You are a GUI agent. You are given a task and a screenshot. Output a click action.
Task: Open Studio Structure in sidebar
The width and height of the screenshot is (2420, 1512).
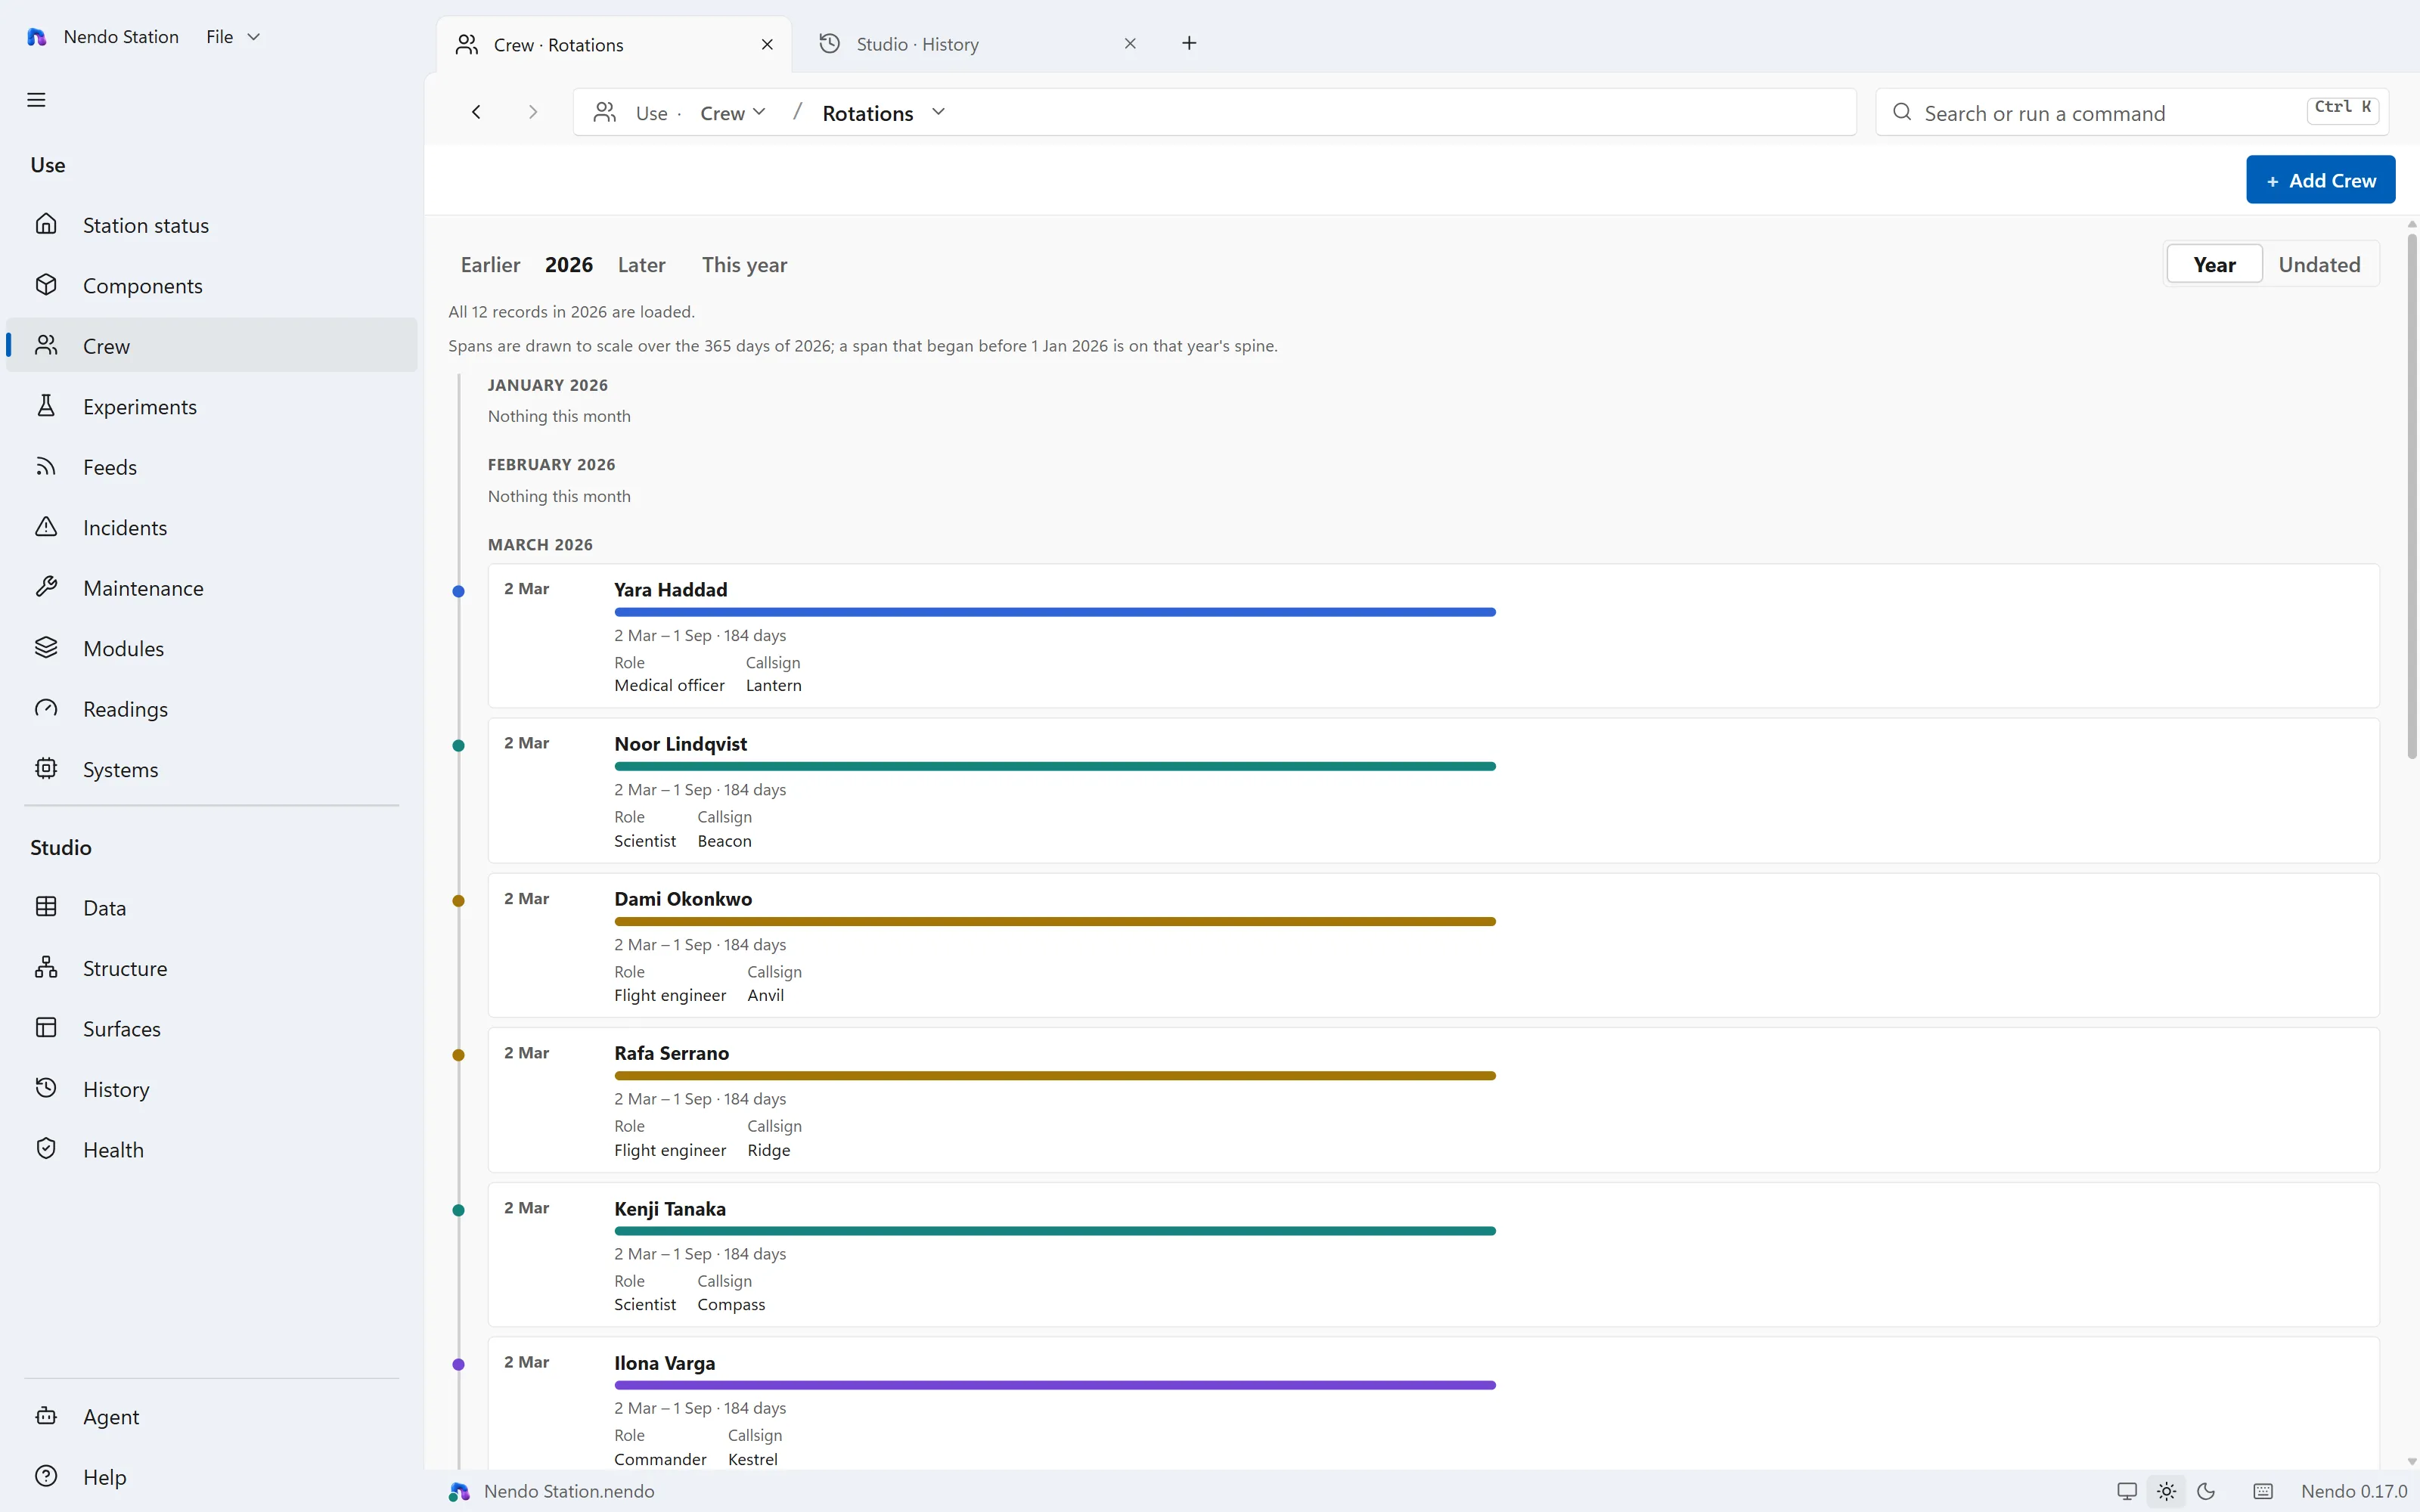pyautogui.click(x=212, y=968)
